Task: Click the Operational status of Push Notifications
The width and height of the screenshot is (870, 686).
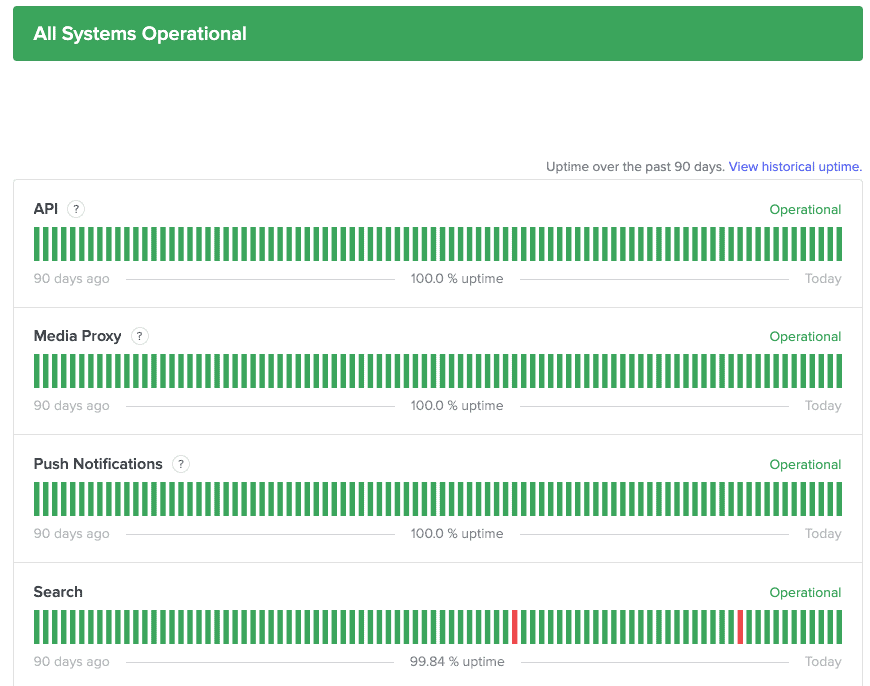Action: pos(805,465)
